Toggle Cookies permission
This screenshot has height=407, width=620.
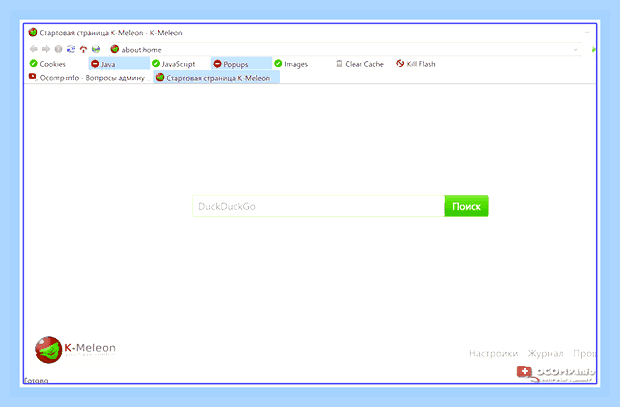pyautogui.click(x=48, y=64)
